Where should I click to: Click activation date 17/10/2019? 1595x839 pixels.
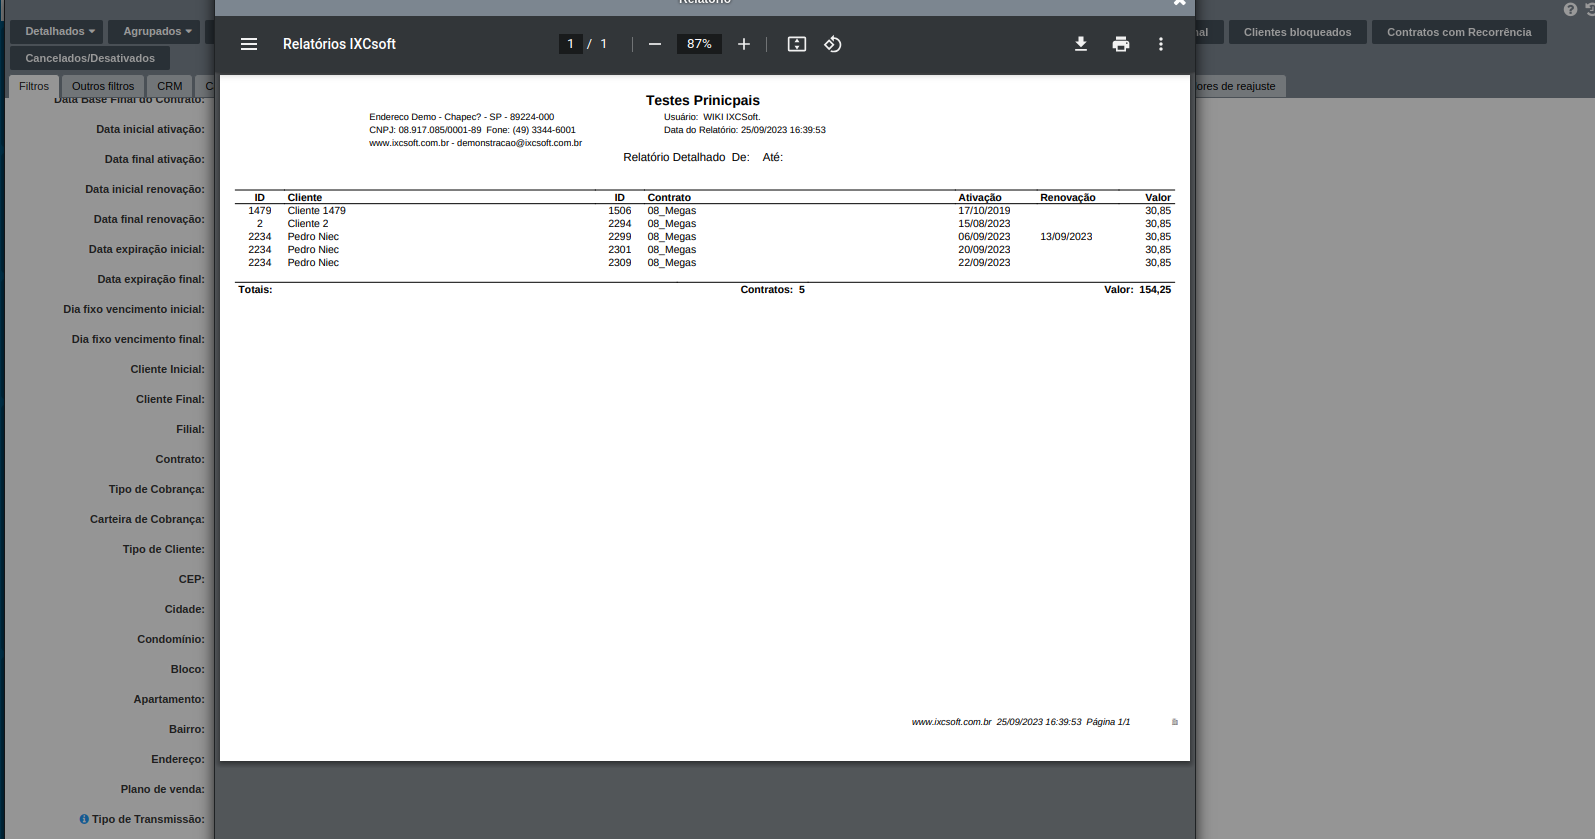pos(984,211)
